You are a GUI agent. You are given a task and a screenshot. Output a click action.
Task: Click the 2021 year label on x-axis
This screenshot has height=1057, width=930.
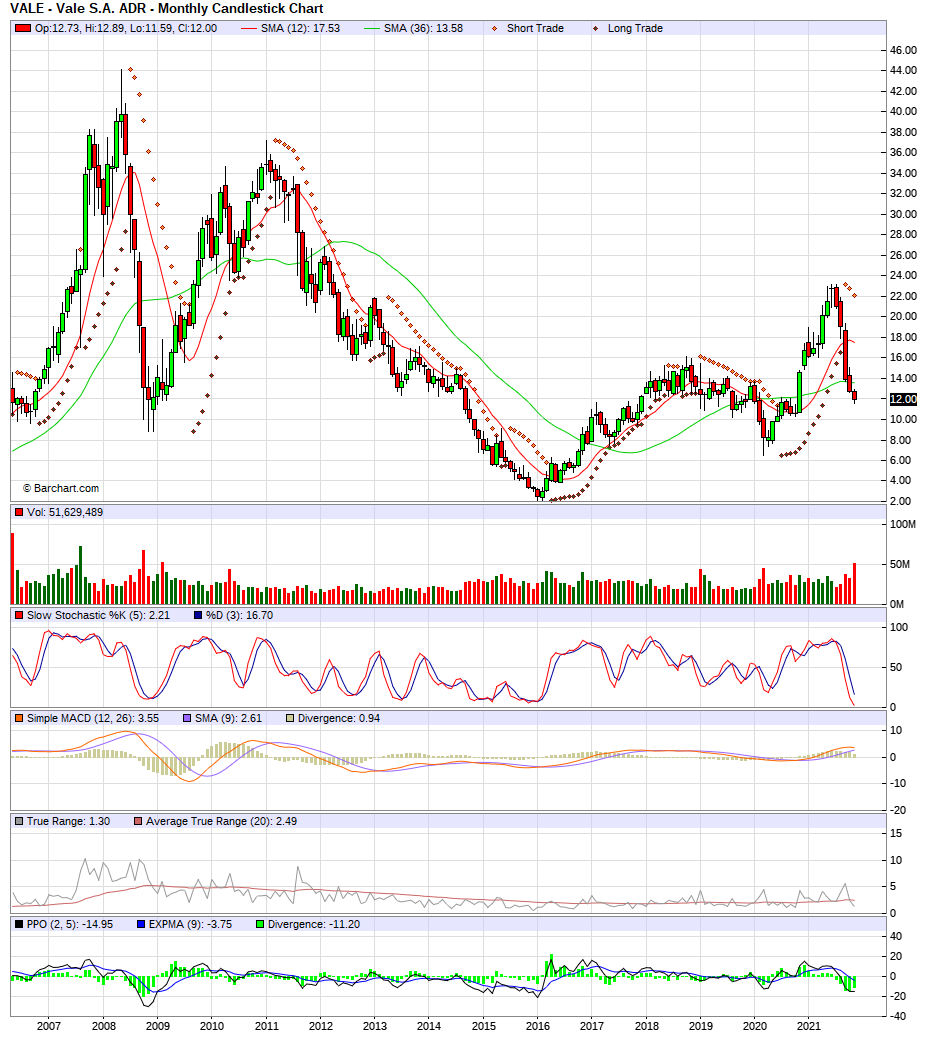[x=809, y=1026]
